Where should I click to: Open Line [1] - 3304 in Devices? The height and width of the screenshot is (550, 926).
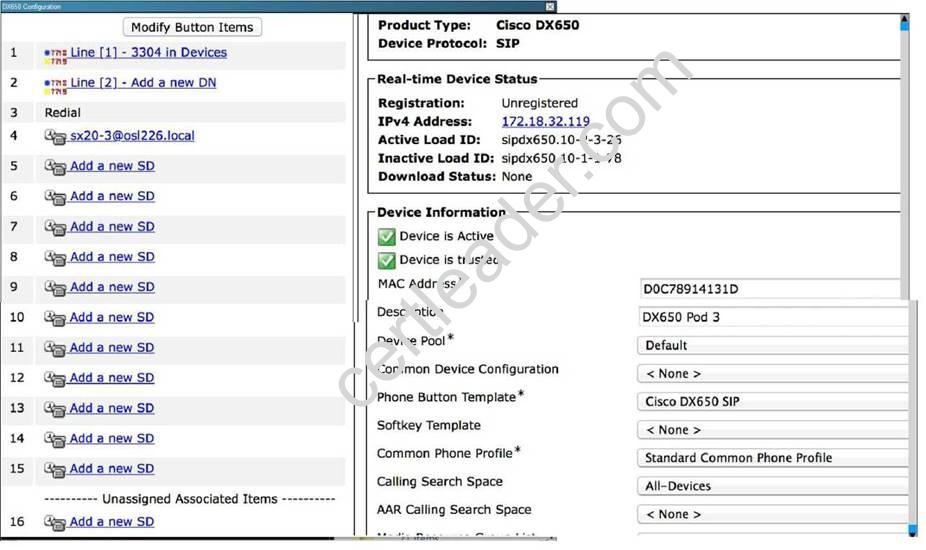point(148,52)
